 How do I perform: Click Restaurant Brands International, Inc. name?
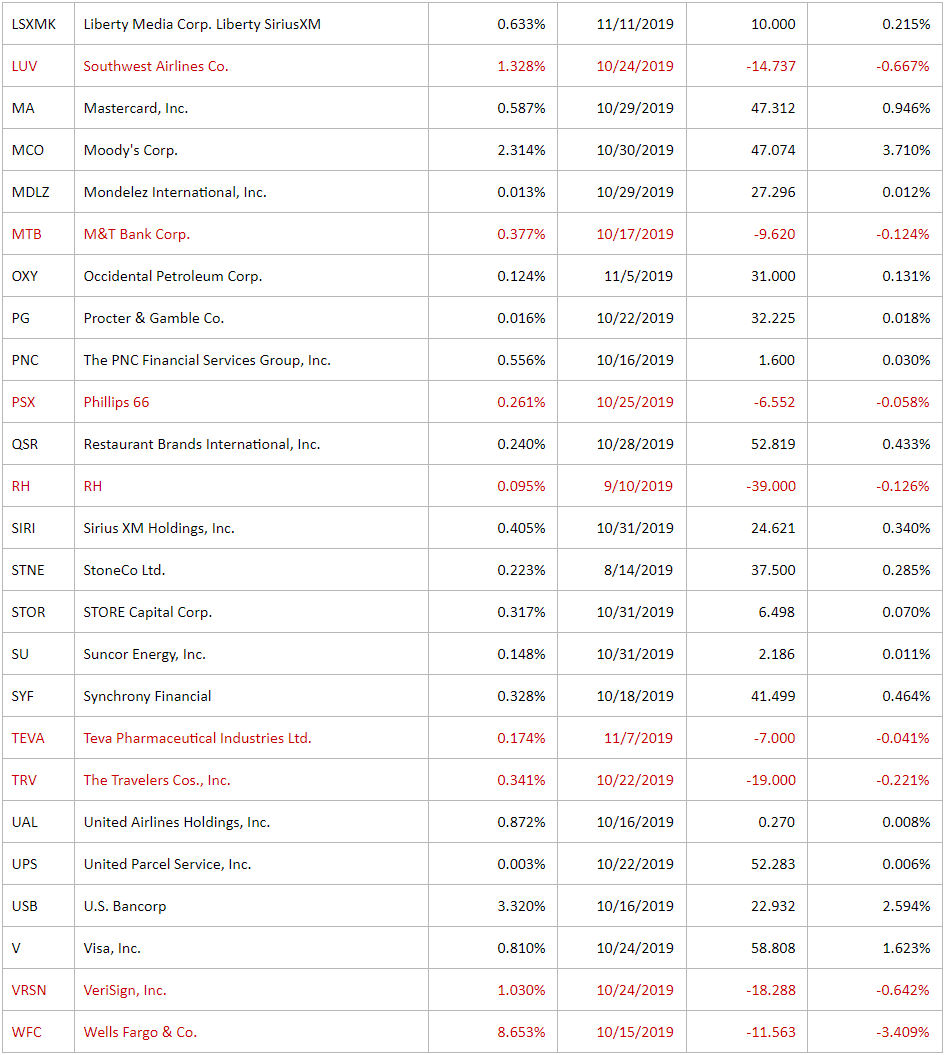tap(201, 444)
